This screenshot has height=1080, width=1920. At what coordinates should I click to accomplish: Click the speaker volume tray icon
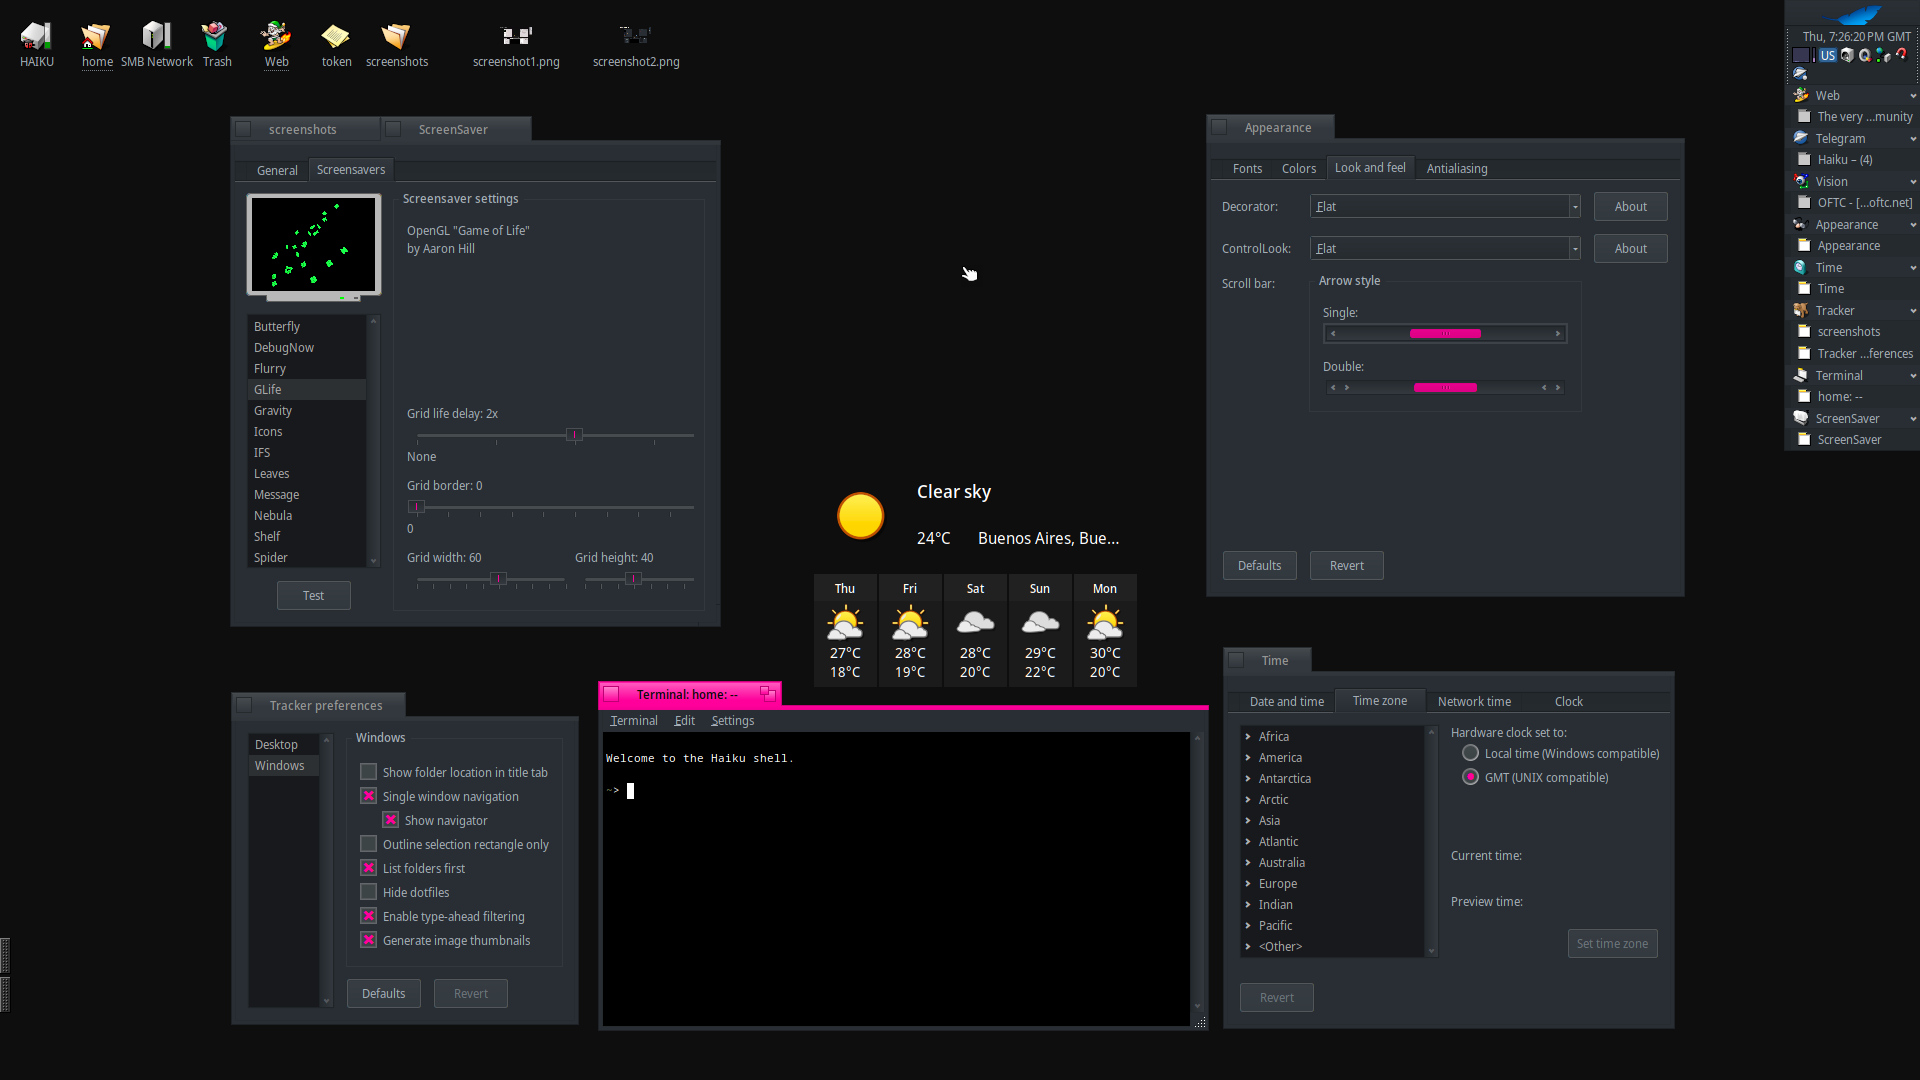[x=1847, y=55]
